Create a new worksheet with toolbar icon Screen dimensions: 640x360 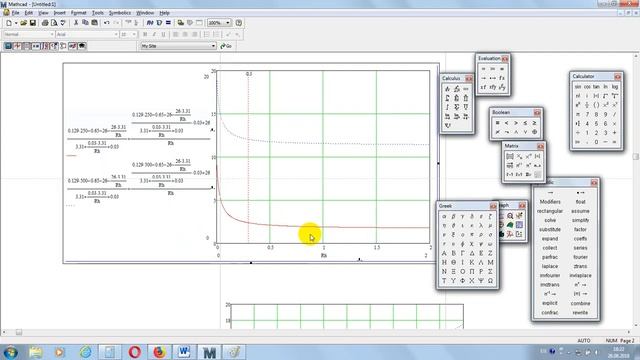tap(9, 23)
